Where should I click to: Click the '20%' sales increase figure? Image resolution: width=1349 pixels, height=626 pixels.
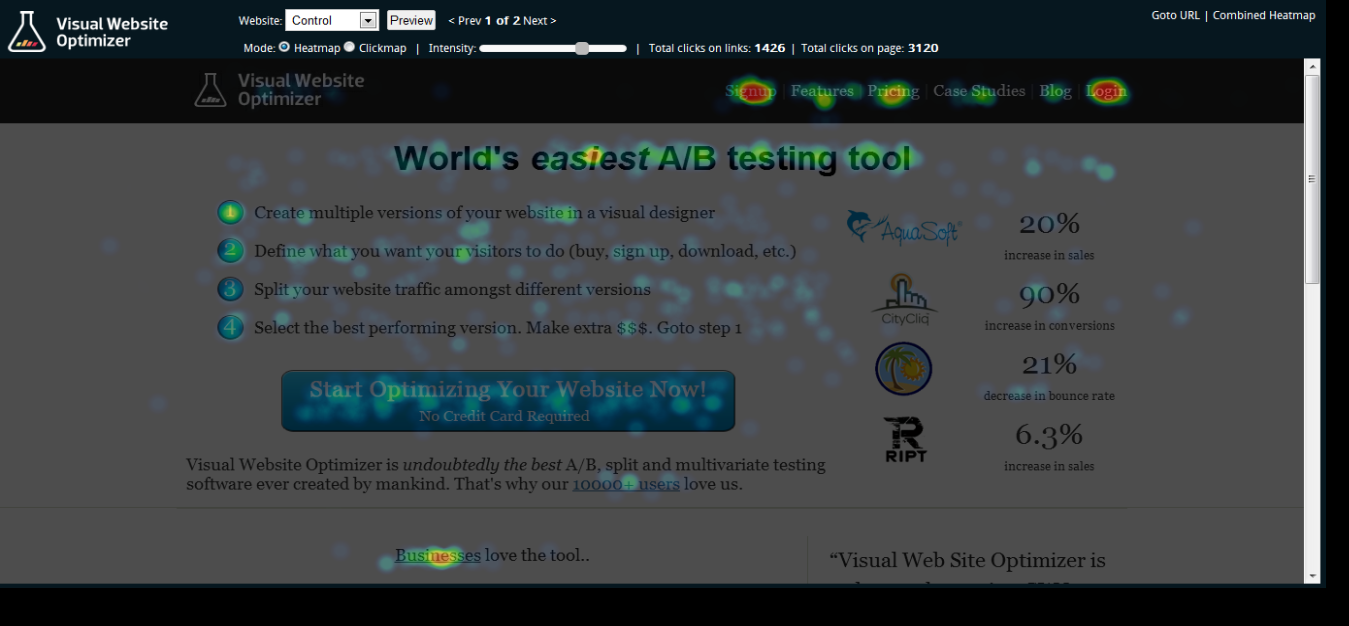click(1049, 223)
